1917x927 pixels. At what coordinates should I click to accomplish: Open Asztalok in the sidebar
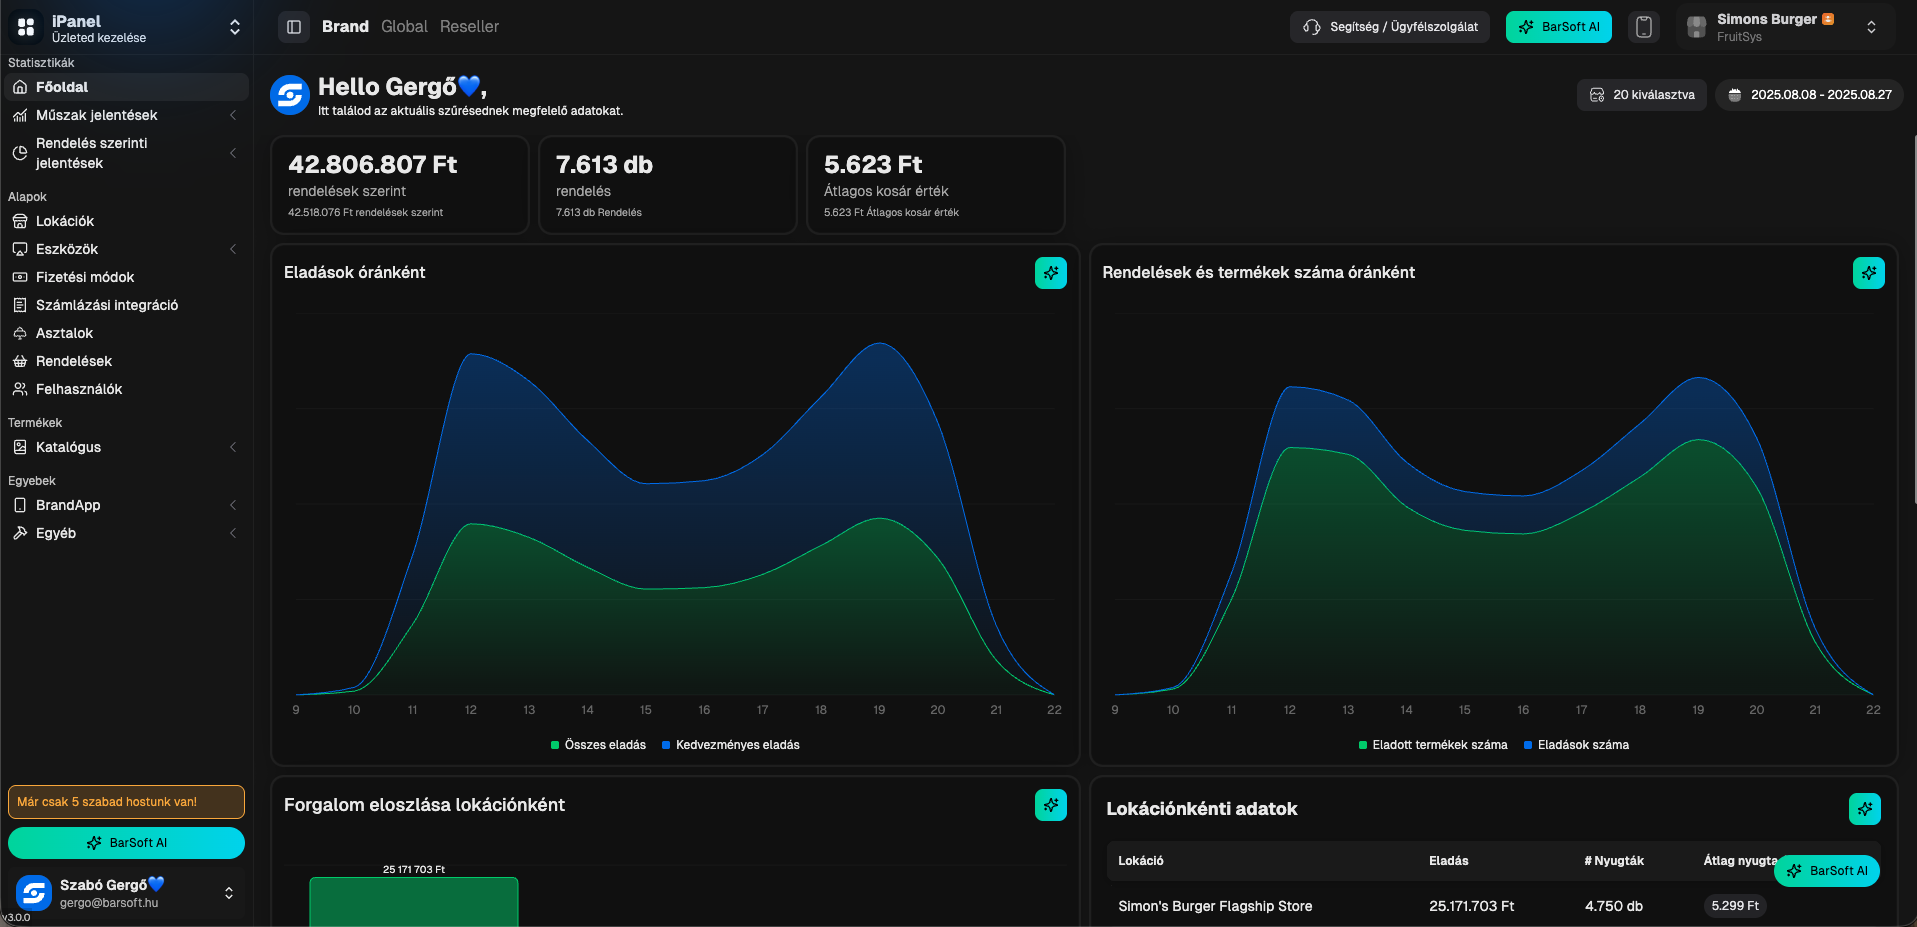[x=64, y=333]
